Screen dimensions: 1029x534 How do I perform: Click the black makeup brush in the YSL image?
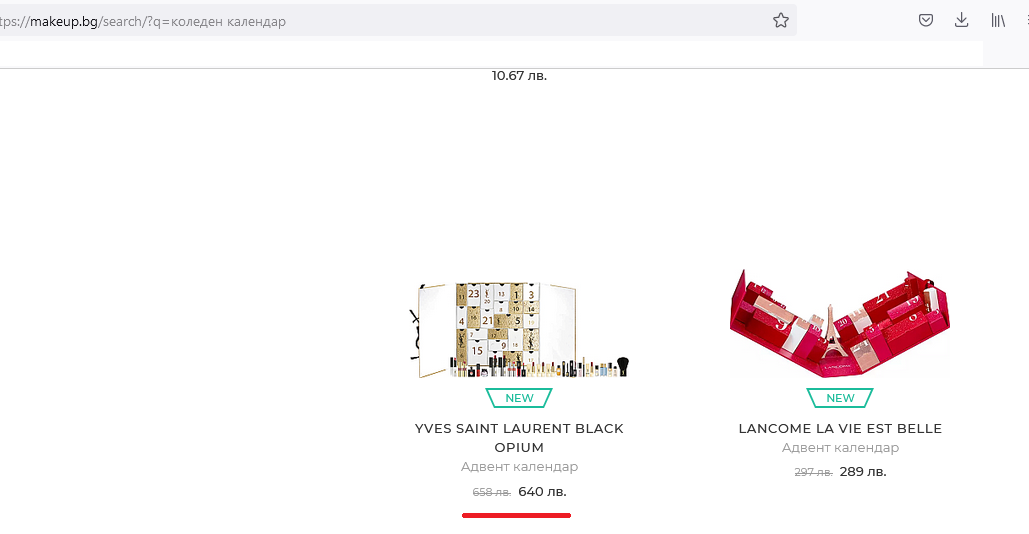(623, 366)
